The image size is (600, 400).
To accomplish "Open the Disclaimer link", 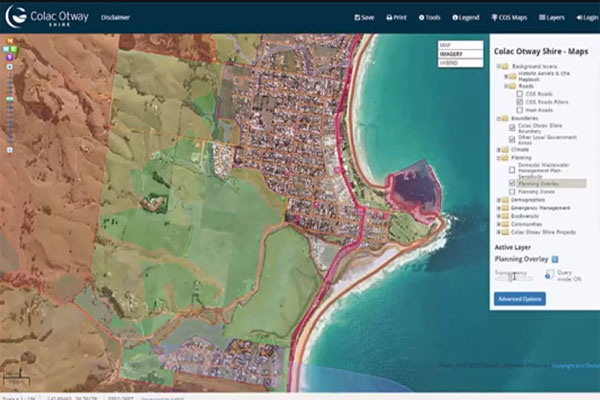I will point(115,17).
